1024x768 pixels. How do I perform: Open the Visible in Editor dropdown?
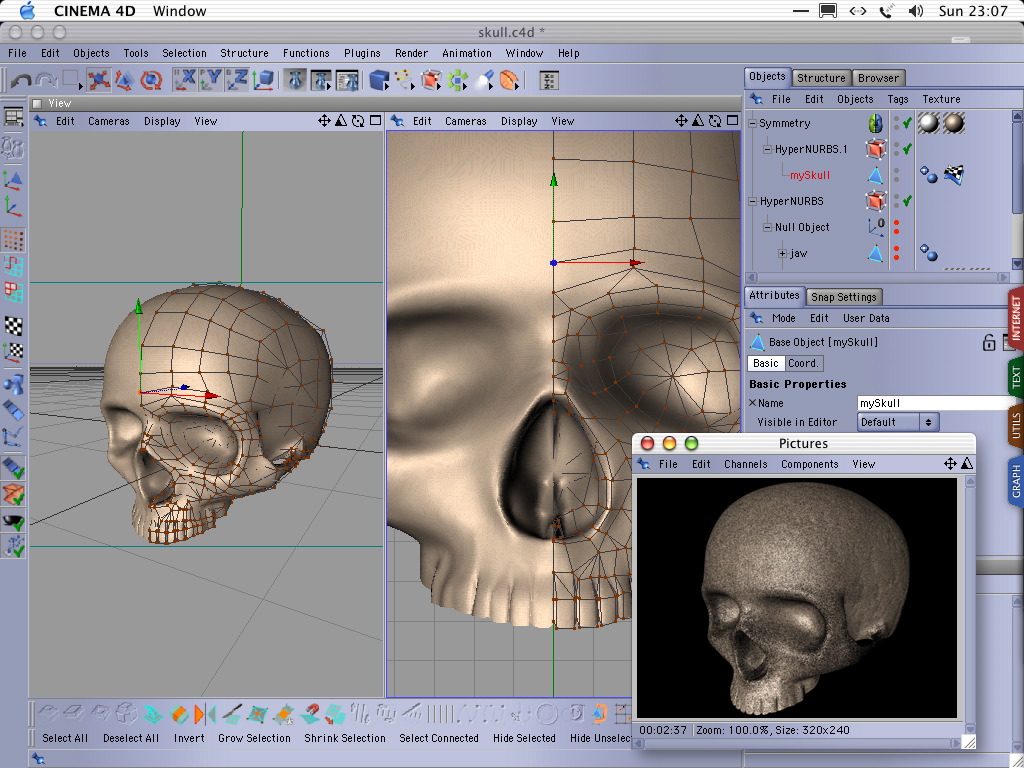[898, 422]
